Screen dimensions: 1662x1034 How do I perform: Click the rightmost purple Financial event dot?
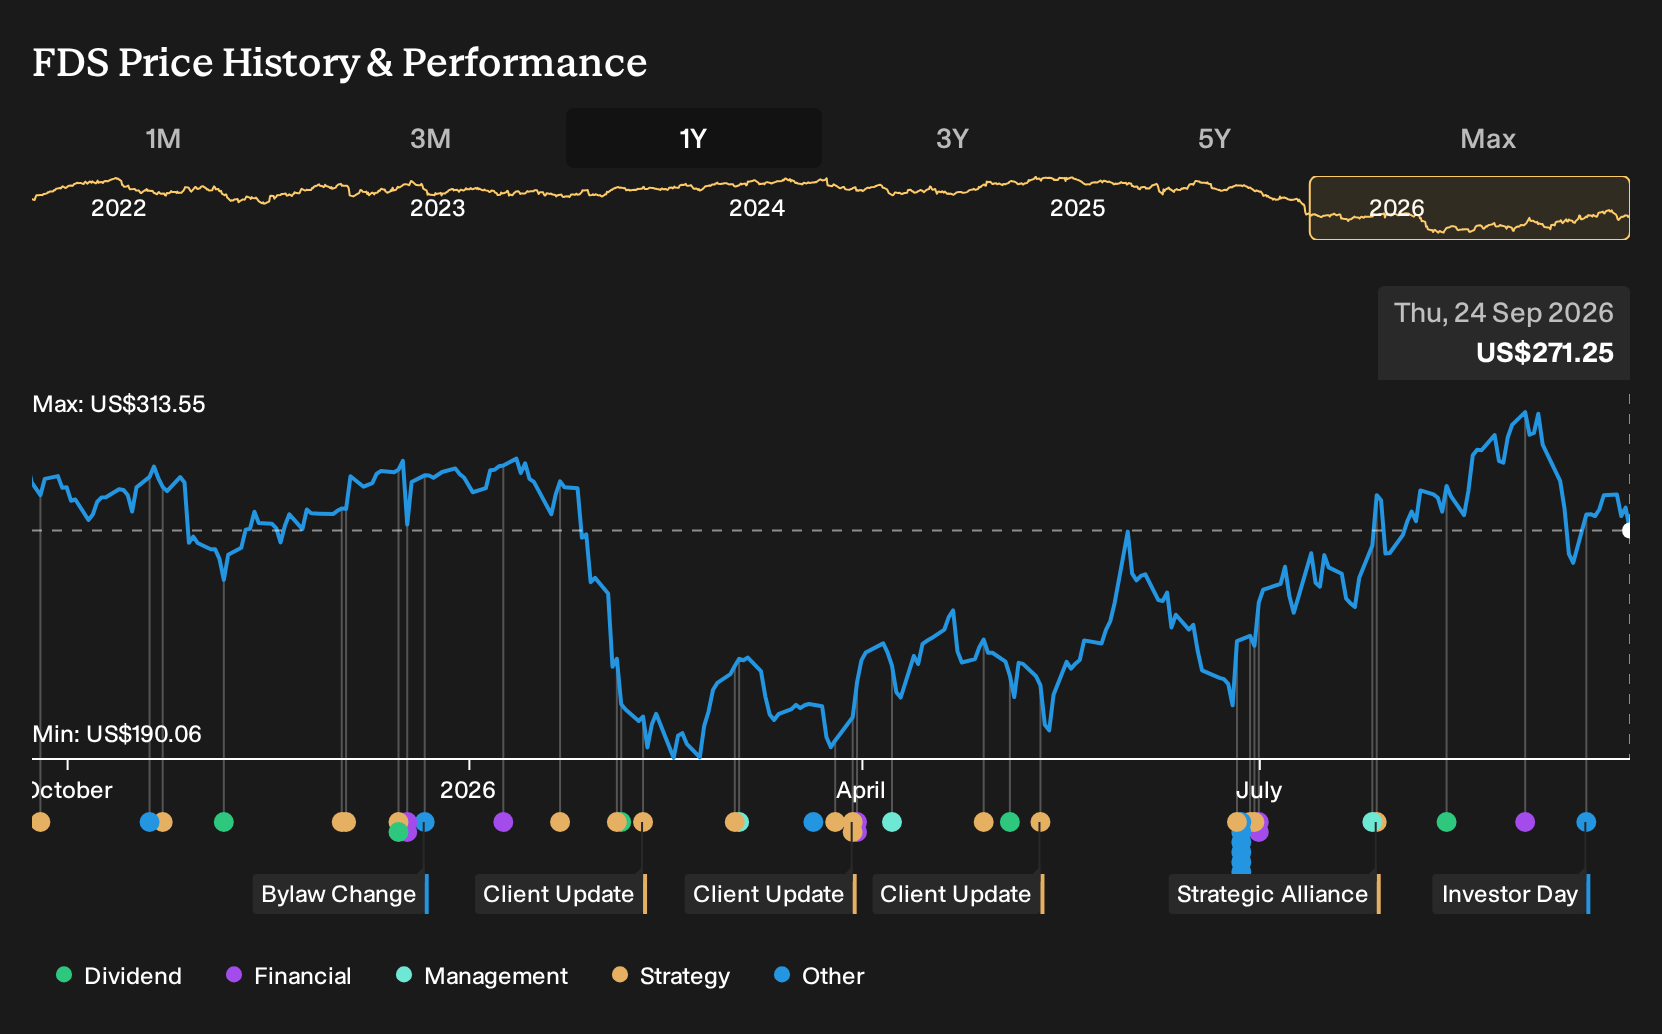coord(1525,822)
